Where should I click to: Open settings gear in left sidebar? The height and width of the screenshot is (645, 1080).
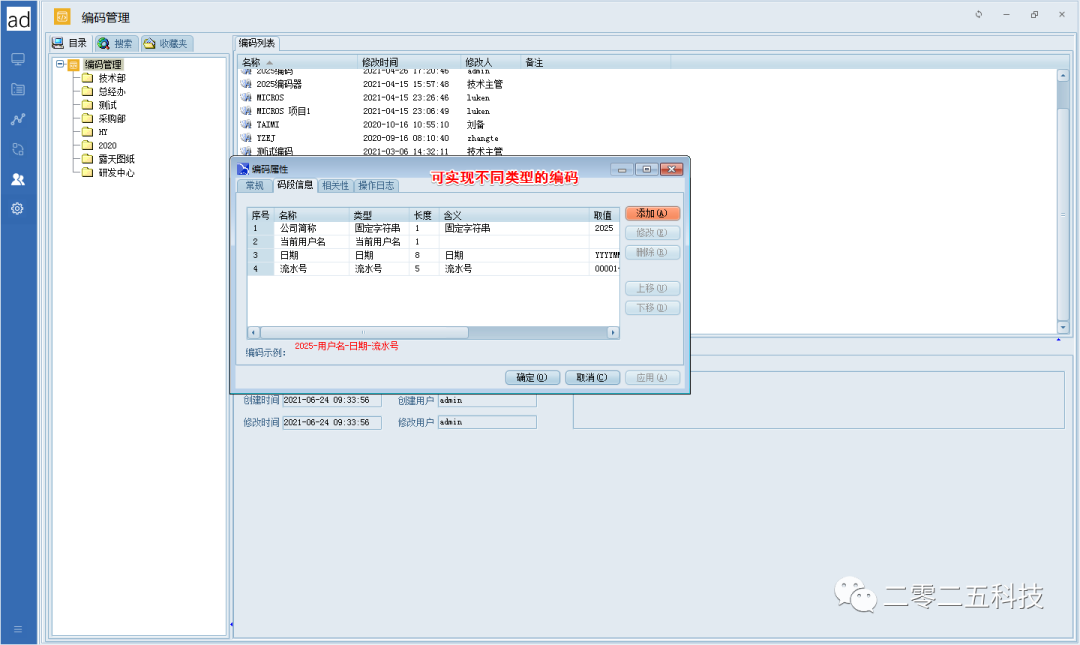tap(18, 209)
